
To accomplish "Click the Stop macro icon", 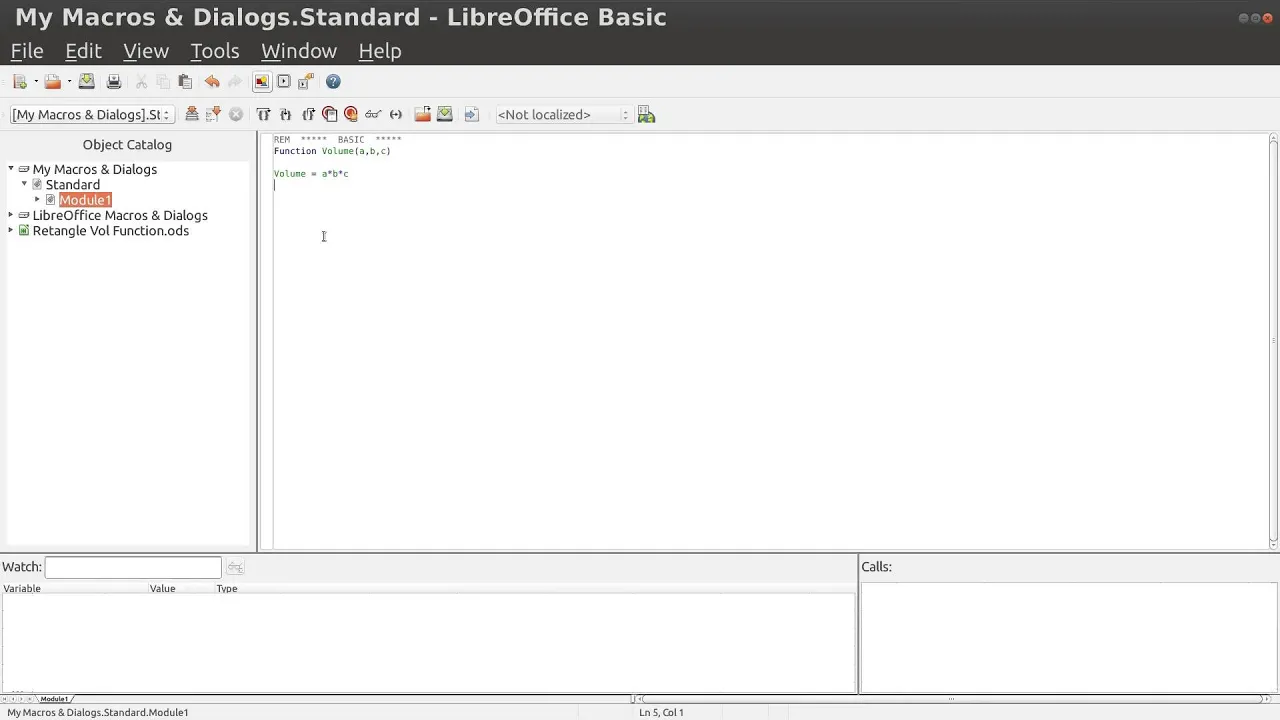I will [236, 115].
